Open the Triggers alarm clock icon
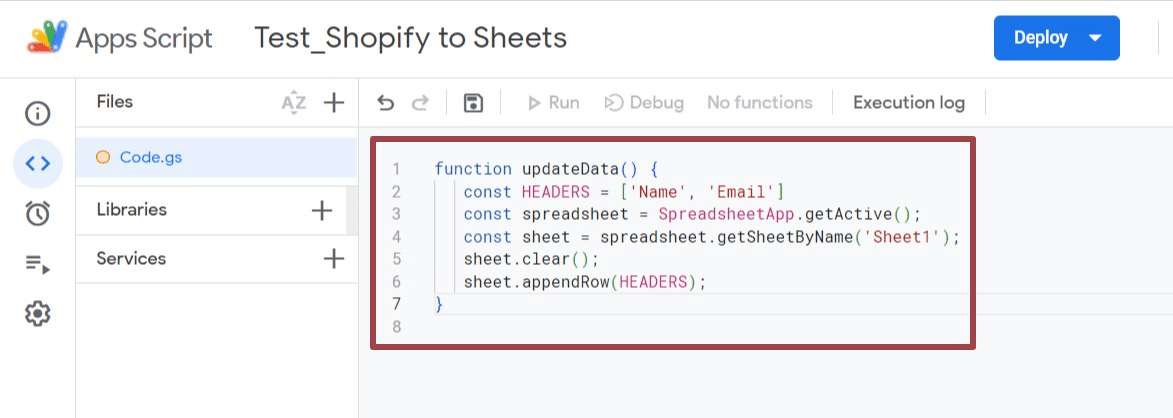Viewport: 1173px width, 418px height. click(x=37, y=213)
